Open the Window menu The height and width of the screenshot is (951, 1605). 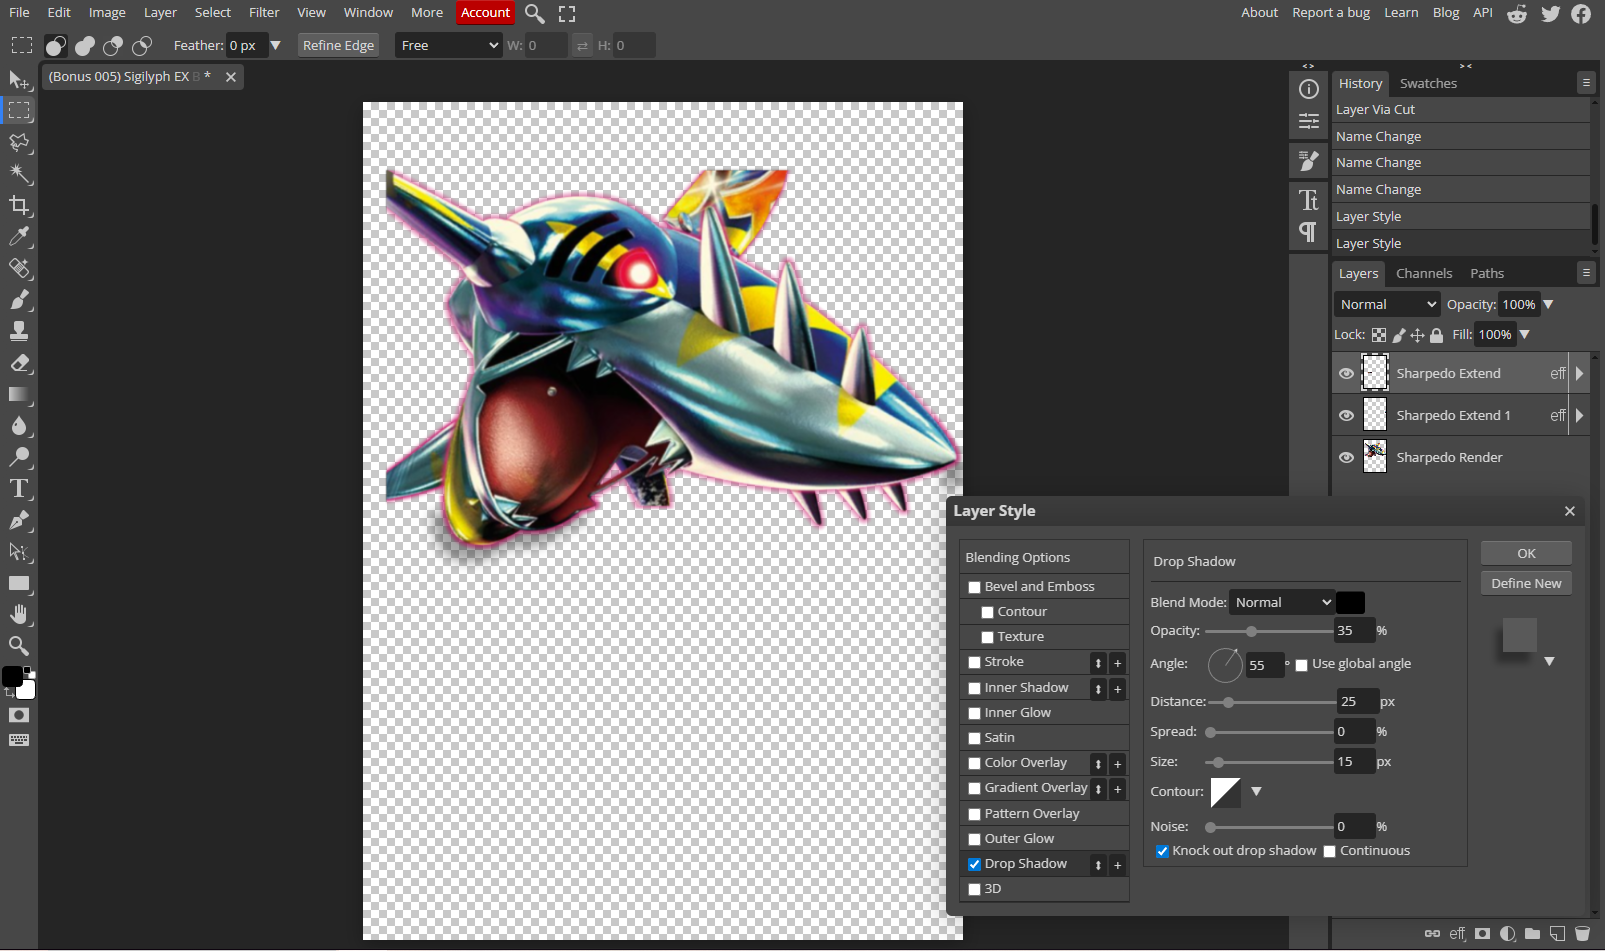point(368,13)
